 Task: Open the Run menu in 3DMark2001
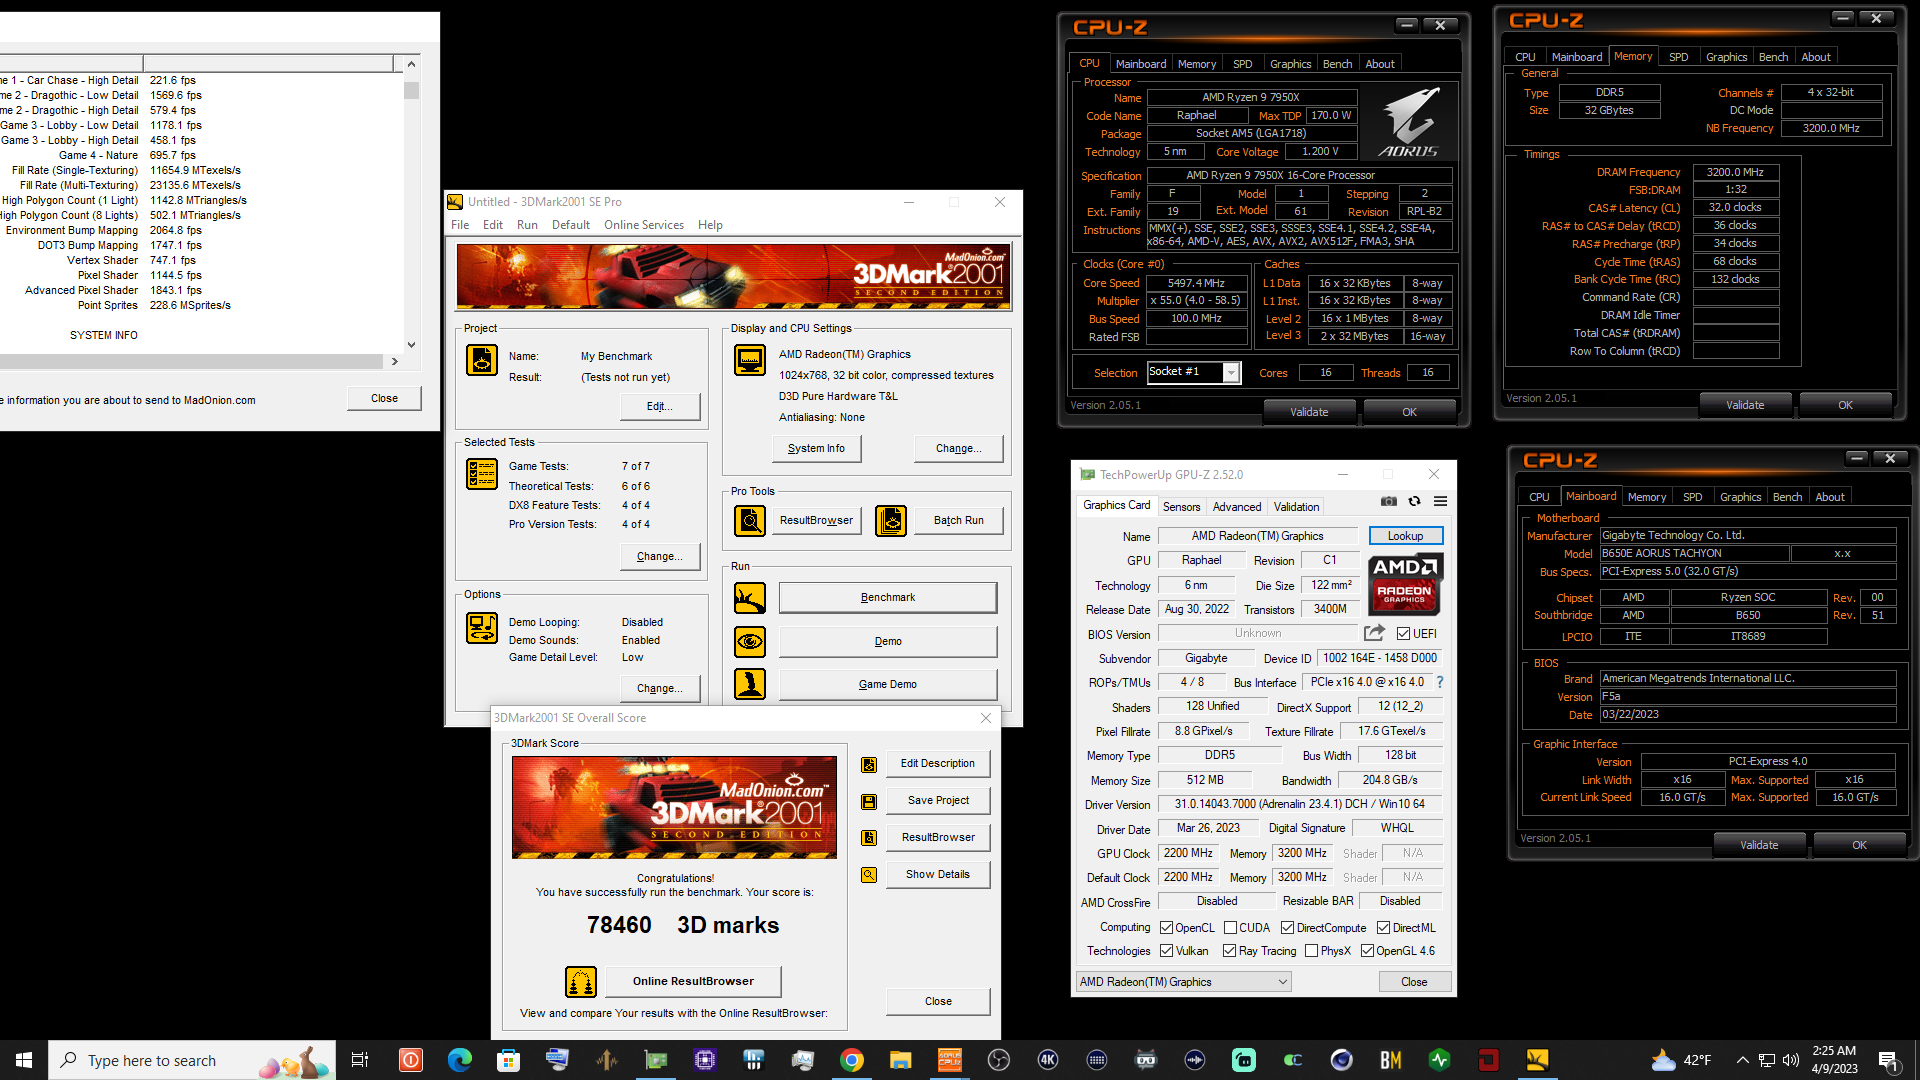coord(527,225)
